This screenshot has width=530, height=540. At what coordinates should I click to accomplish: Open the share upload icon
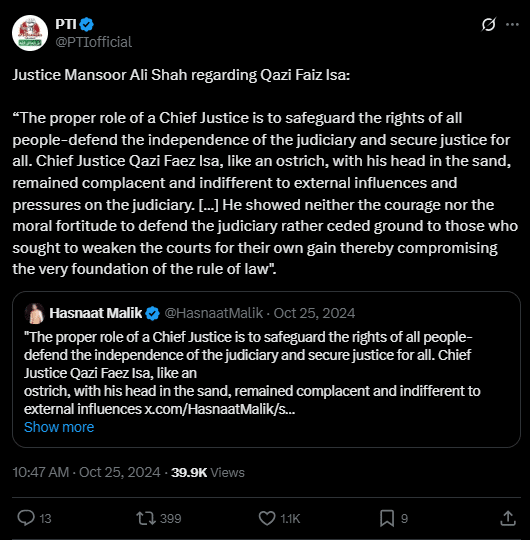click(x=508, y=518)
